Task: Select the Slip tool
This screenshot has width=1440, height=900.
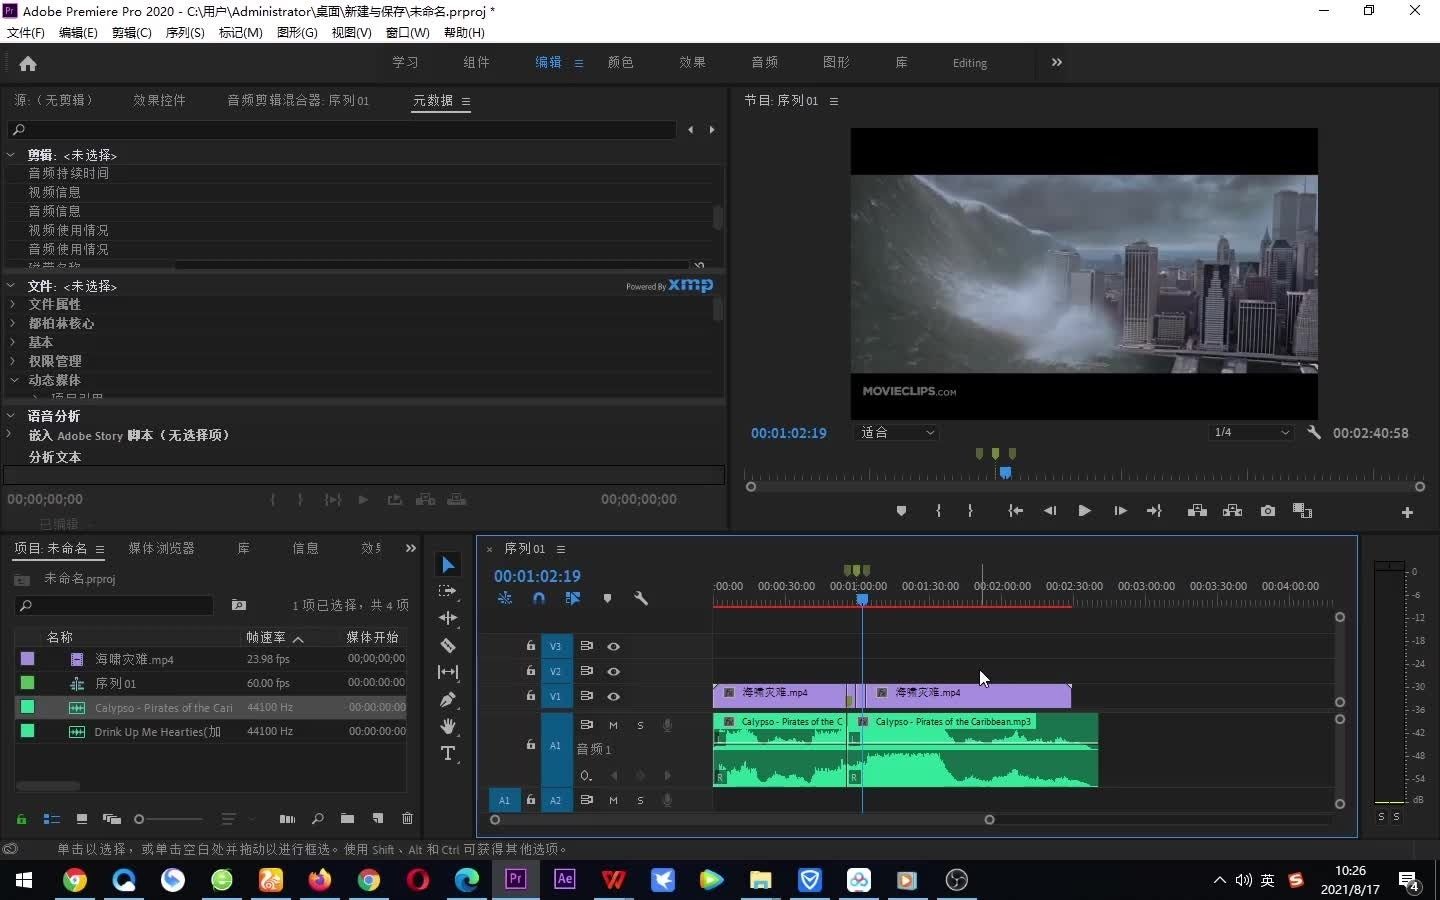Action: (448, 672)
